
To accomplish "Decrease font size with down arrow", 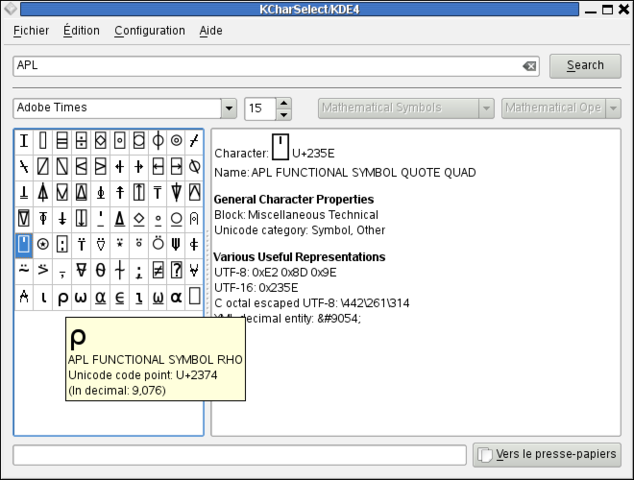I will pyautogui.click(x=284, y=114).
